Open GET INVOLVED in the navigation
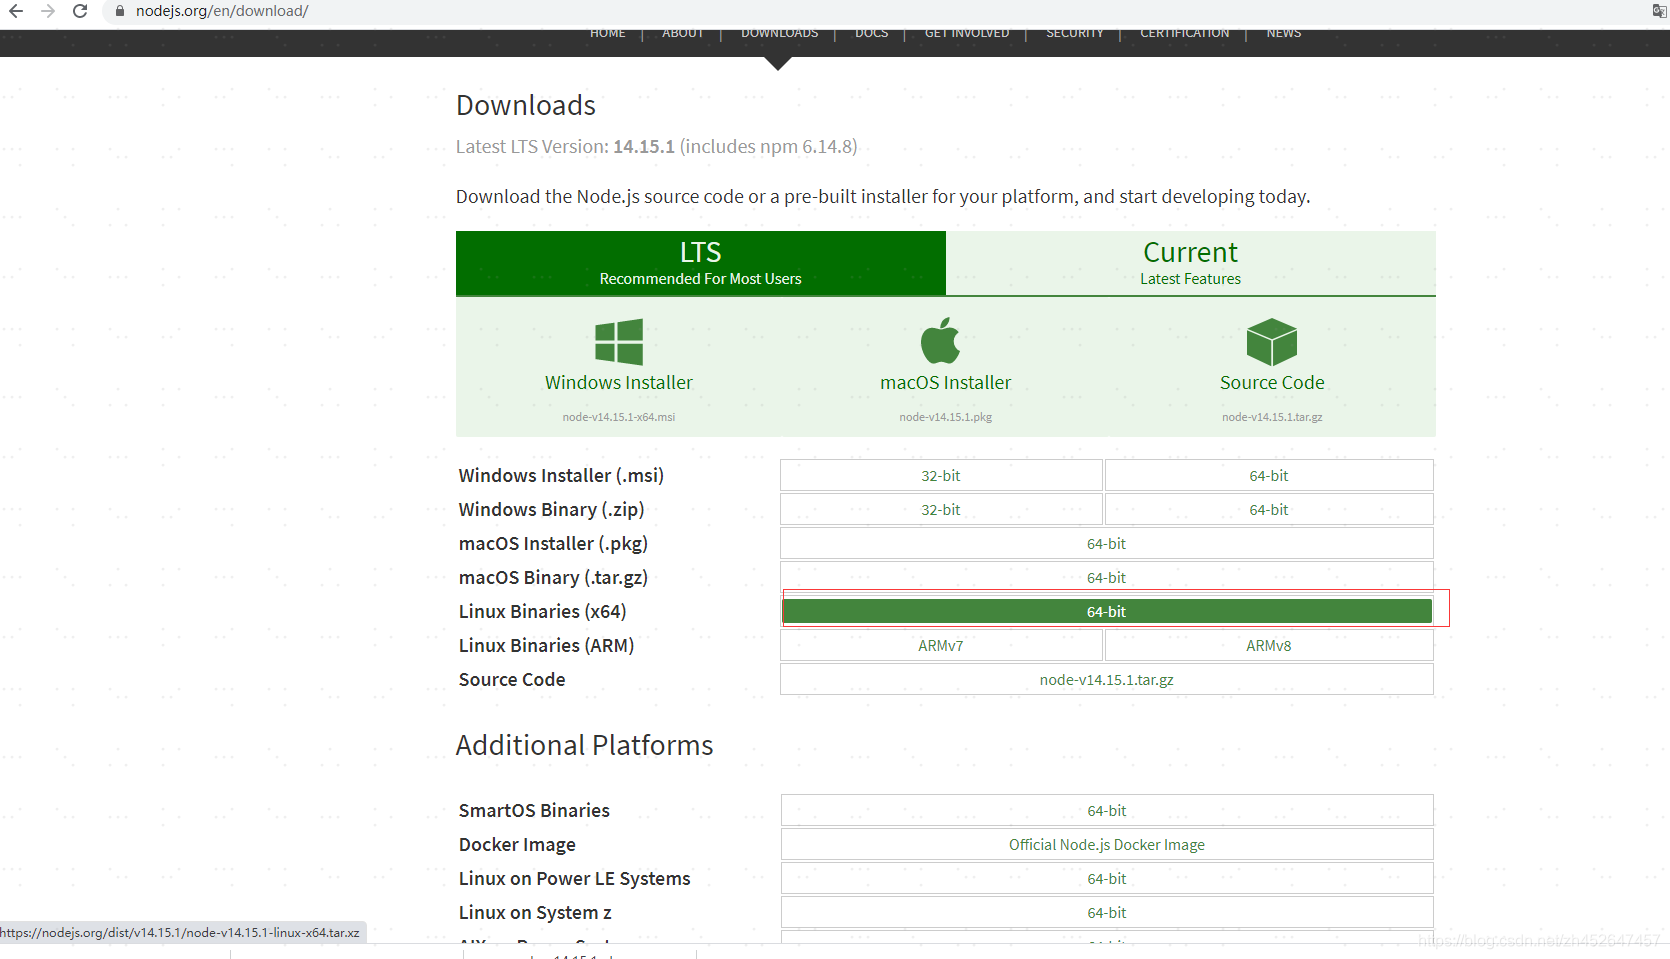This screenshot has width=1670, height=959. point(967,33)
